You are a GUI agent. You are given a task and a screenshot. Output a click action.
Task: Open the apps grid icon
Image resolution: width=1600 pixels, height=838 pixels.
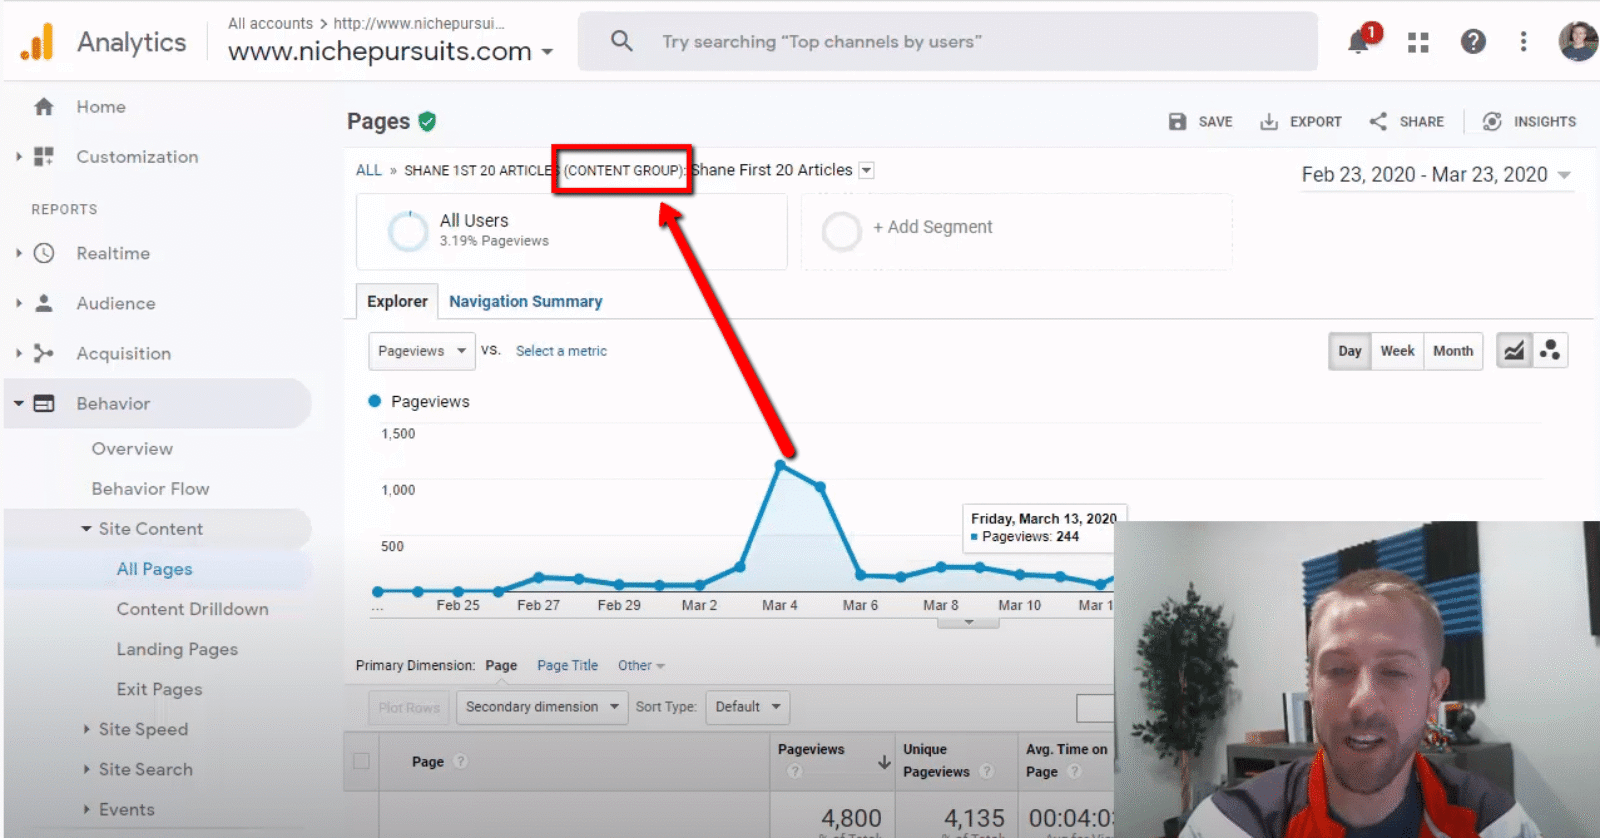1418,42
